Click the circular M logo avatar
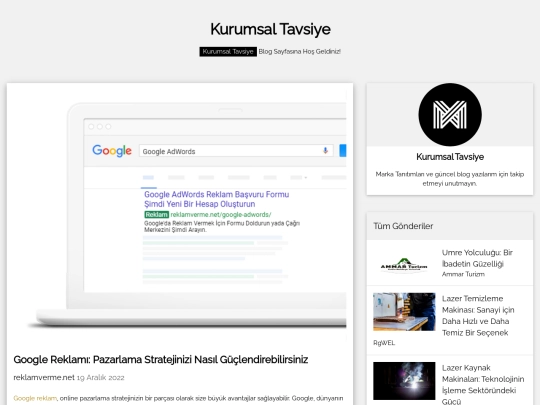 click(x=450, y=115)
